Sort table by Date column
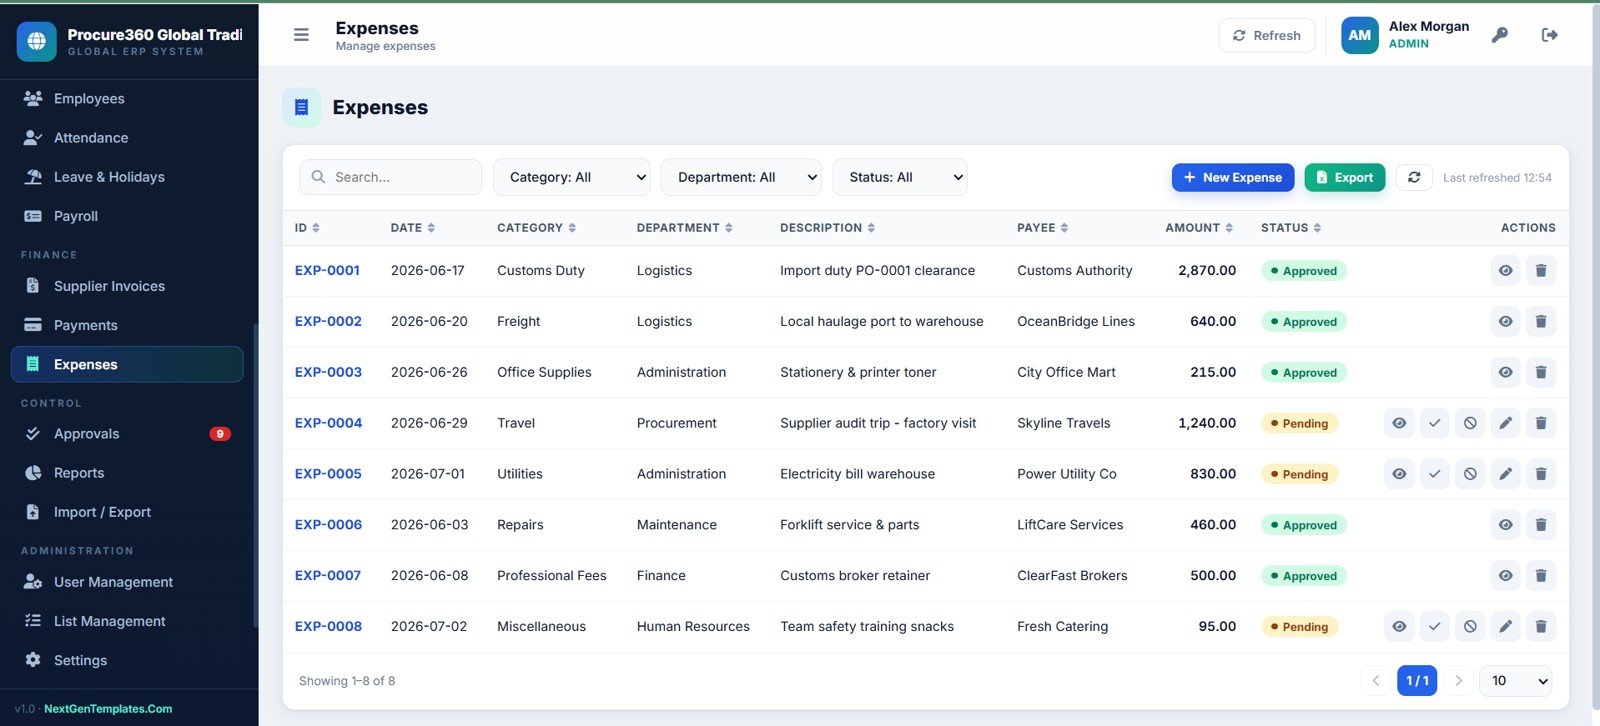Viewport: 1600px width, 726px height. coord(413,228)
